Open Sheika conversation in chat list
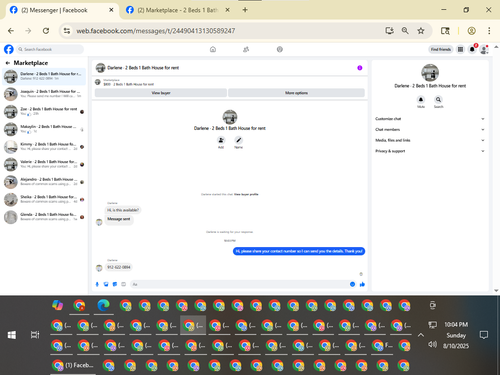Image resolution: width=500 pixels, height=375 pixels. coord(44,199)
